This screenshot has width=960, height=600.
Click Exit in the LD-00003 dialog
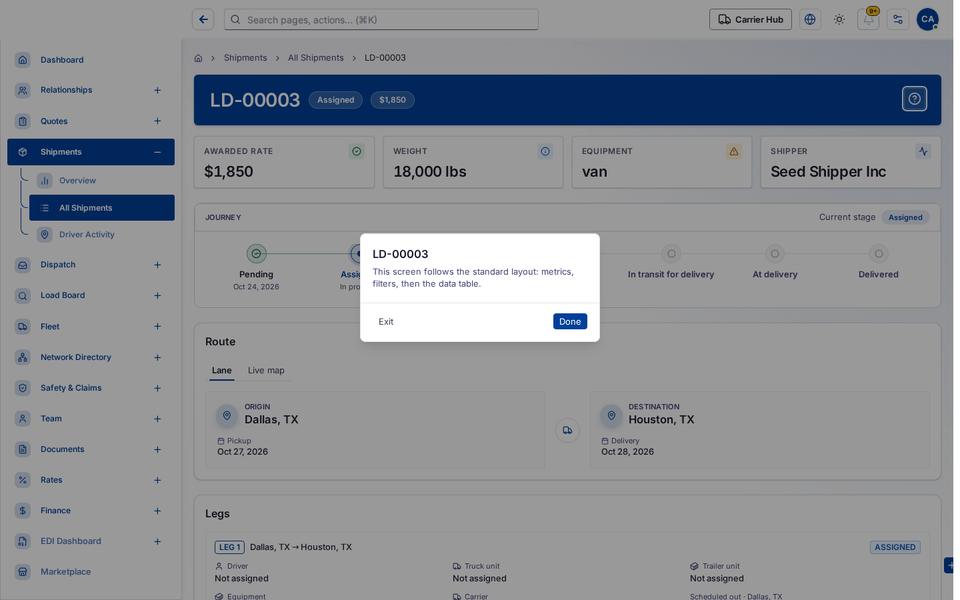386,321
